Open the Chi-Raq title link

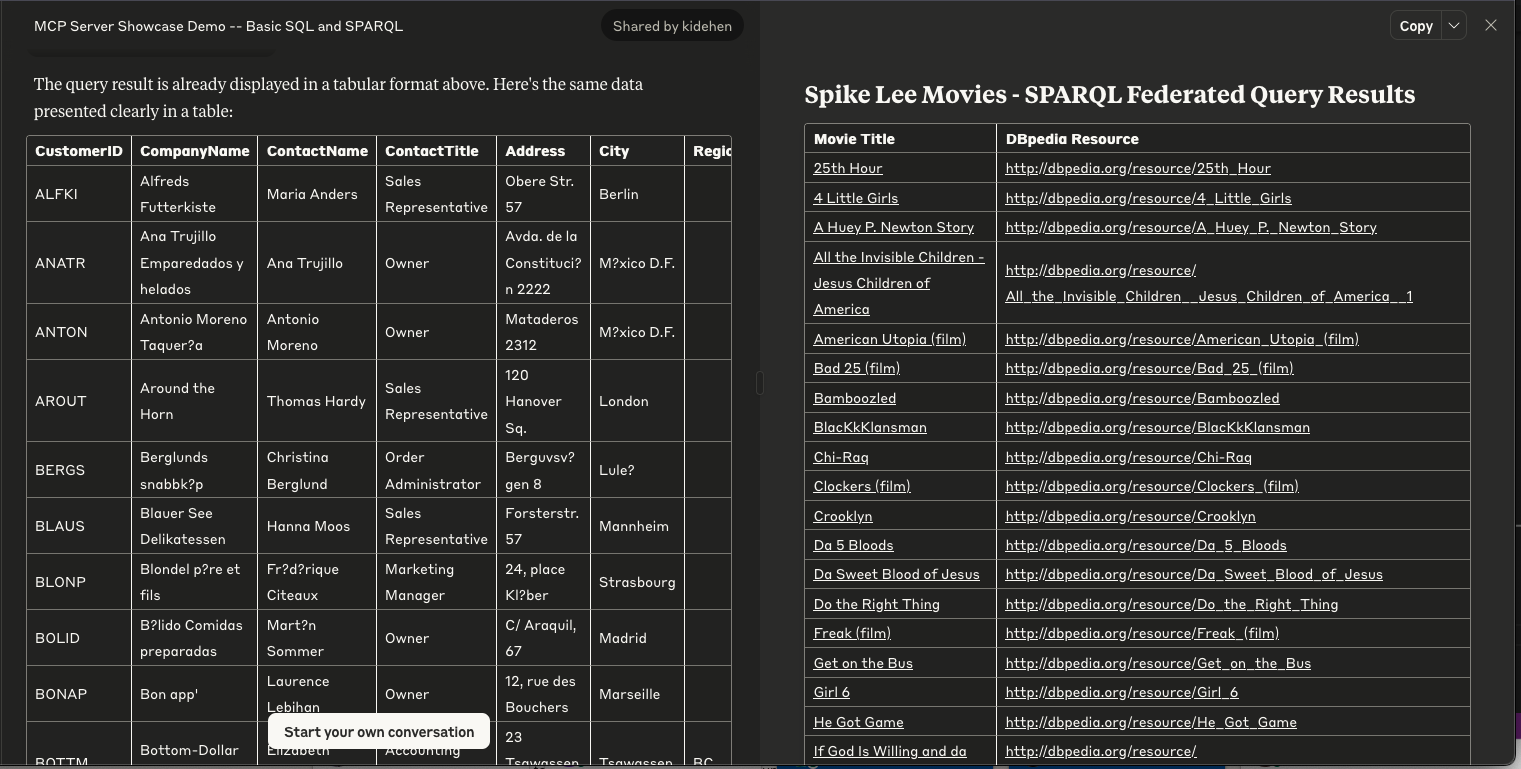[x=841, y=457]
